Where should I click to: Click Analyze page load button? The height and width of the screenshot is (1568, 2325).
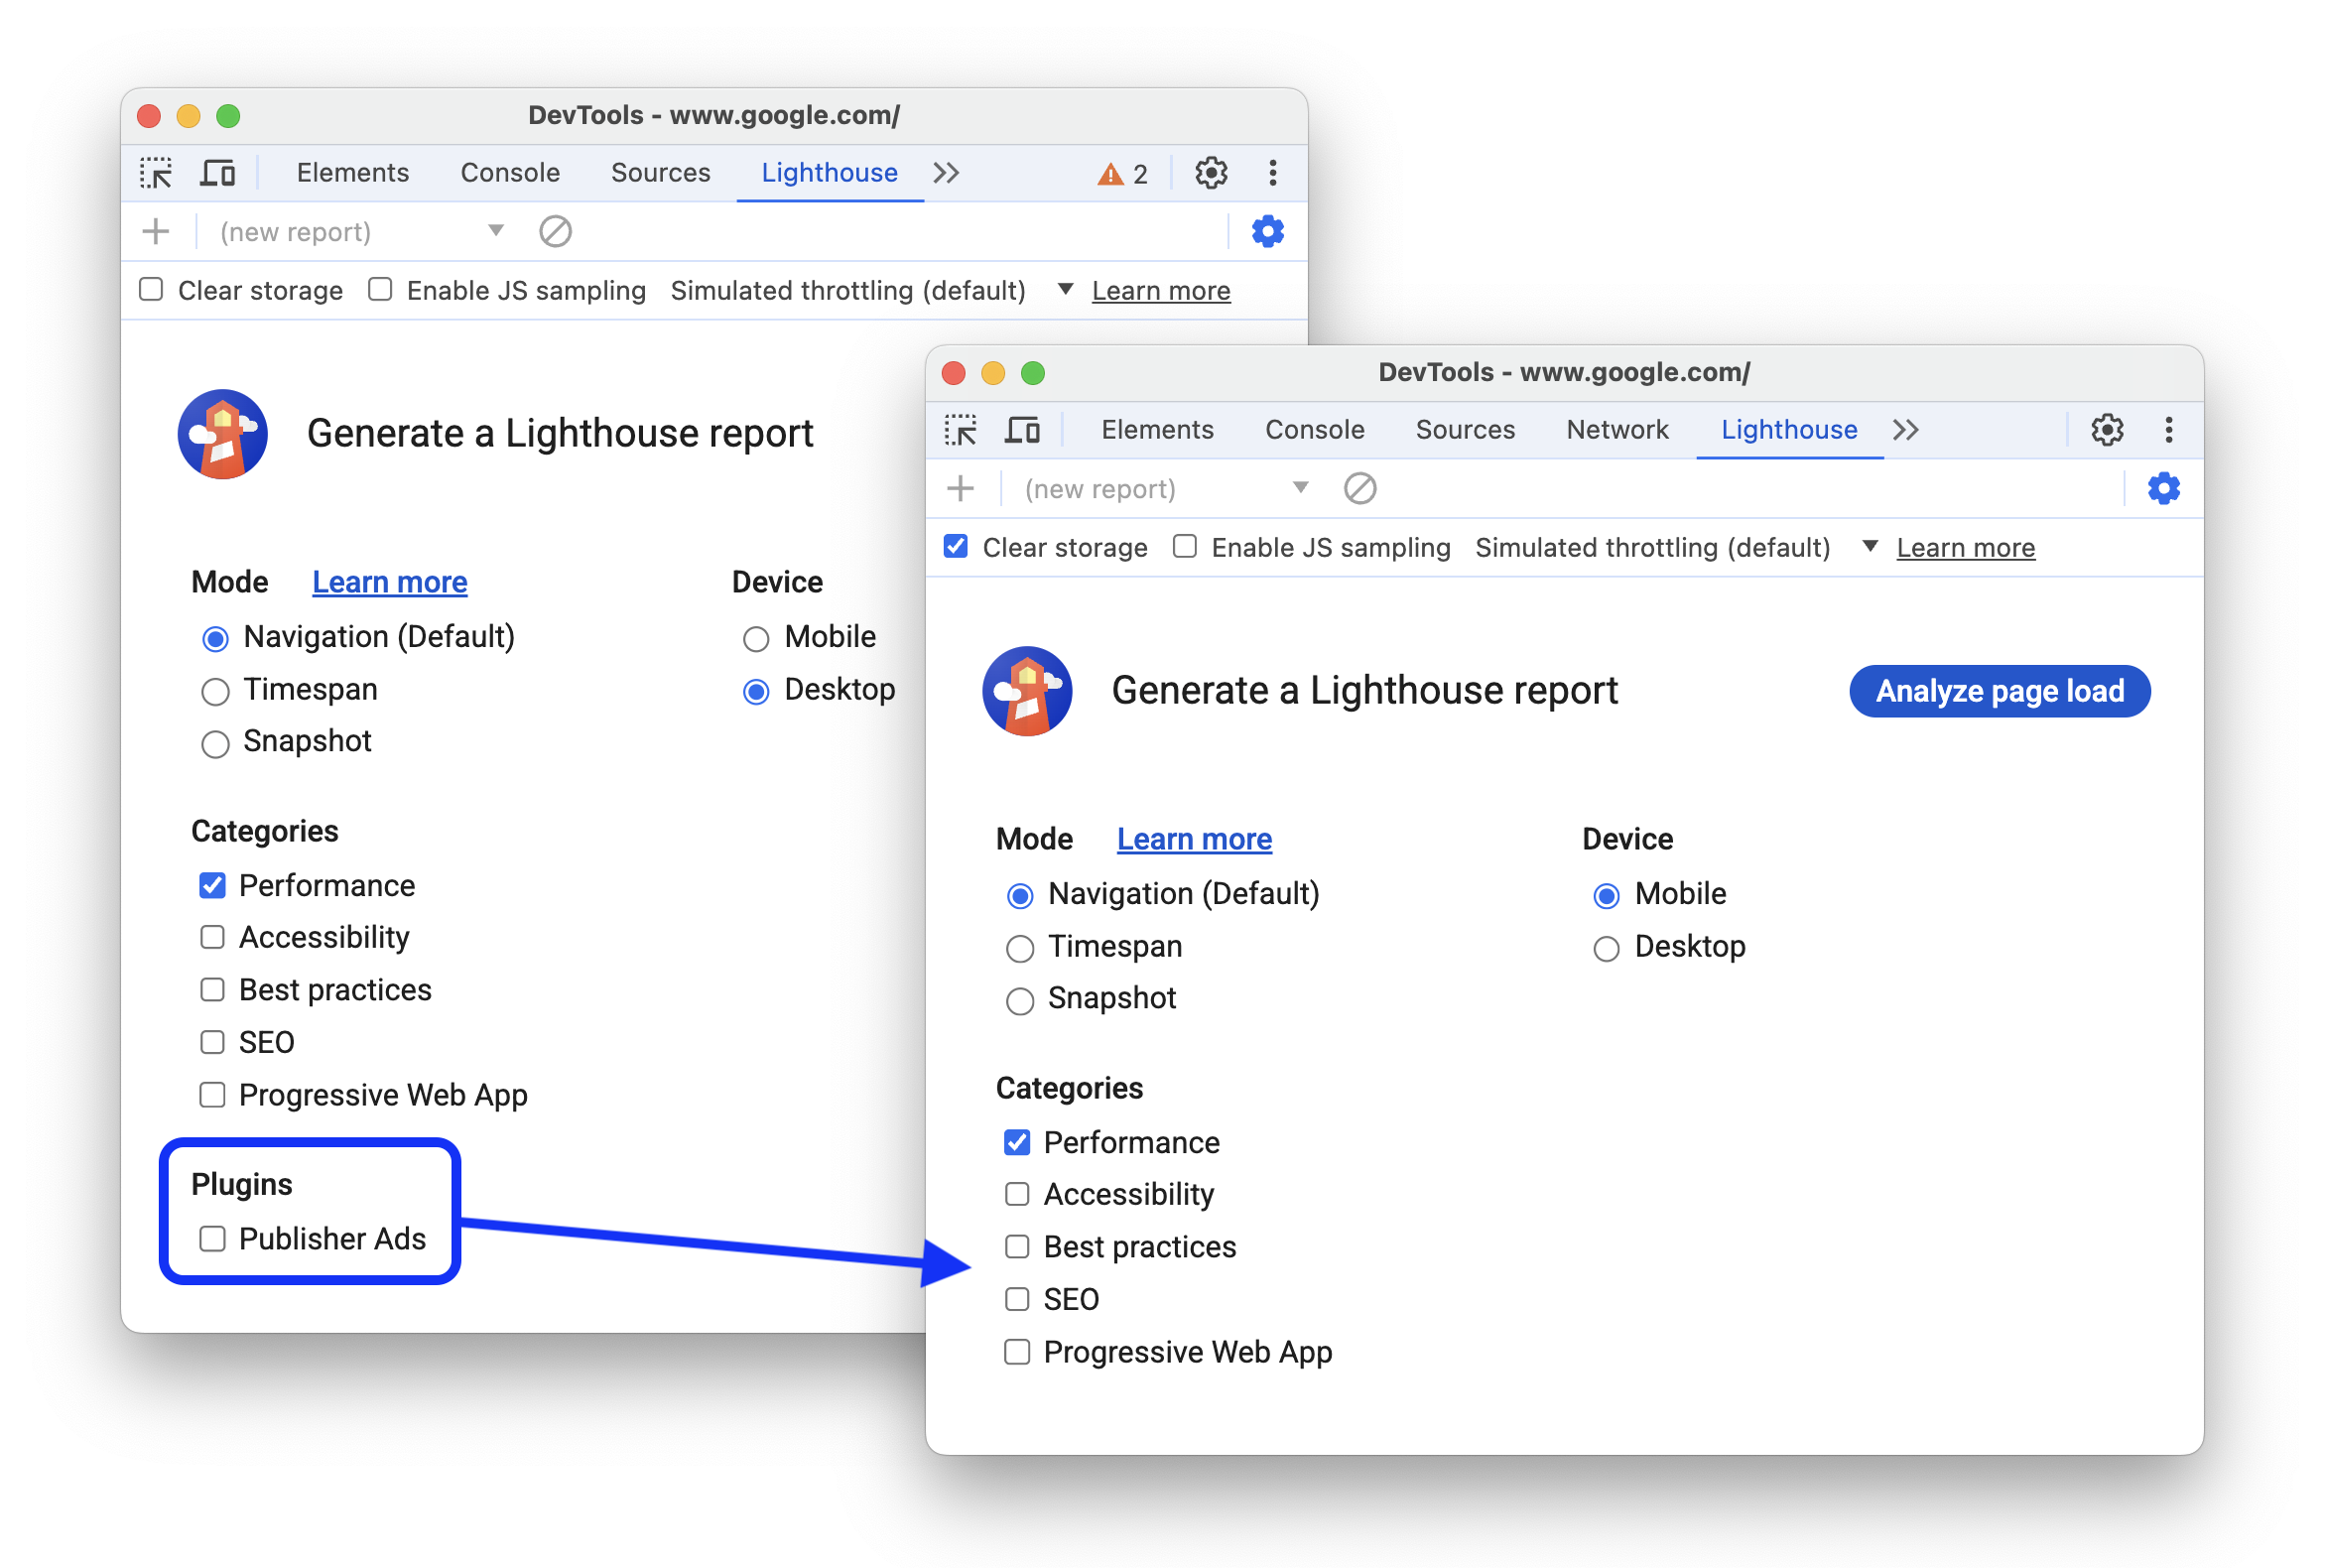pos(2000,692)
